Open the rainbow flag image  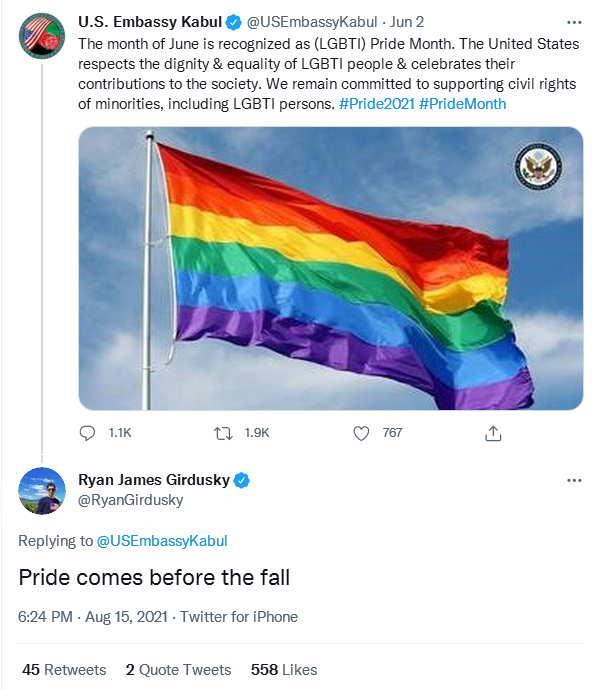pos(330,268)
